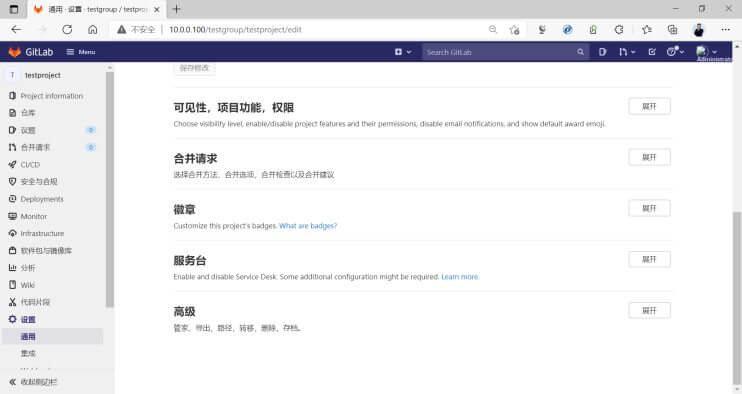Go to browser home page icon
Image resolution: width=742 pixels, height=394 pixels.
pyautogui.click(x=93, y=29)
